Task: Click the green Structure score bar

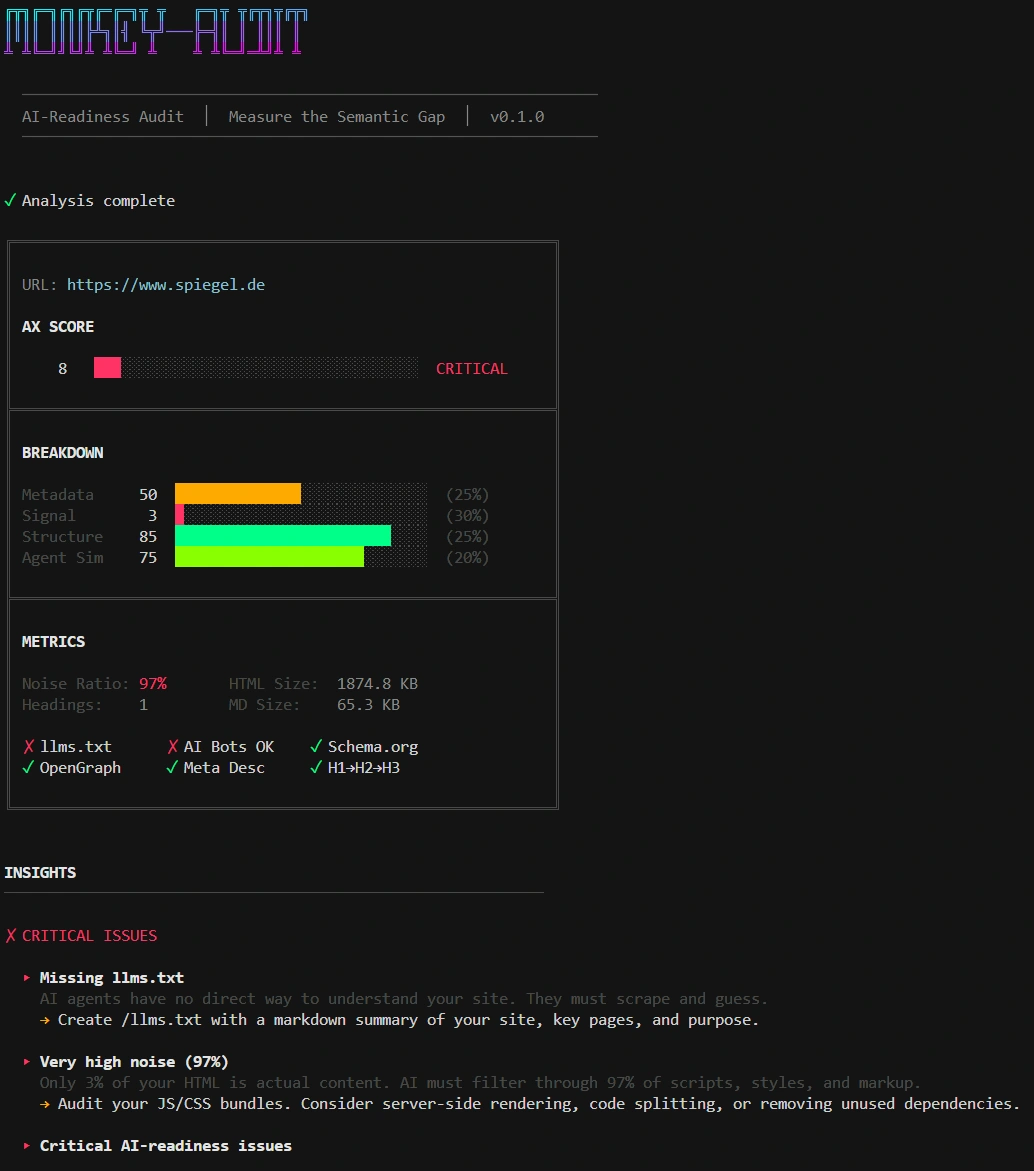Action: pyautogui.click(x=282, y=537)
